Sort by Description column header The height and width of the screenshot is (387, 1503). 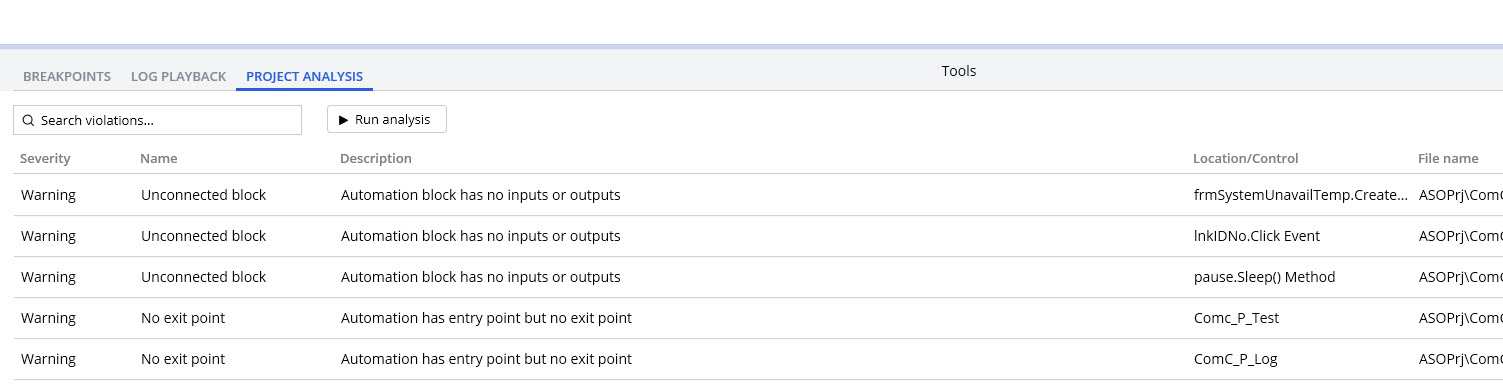tap(376, 158)
